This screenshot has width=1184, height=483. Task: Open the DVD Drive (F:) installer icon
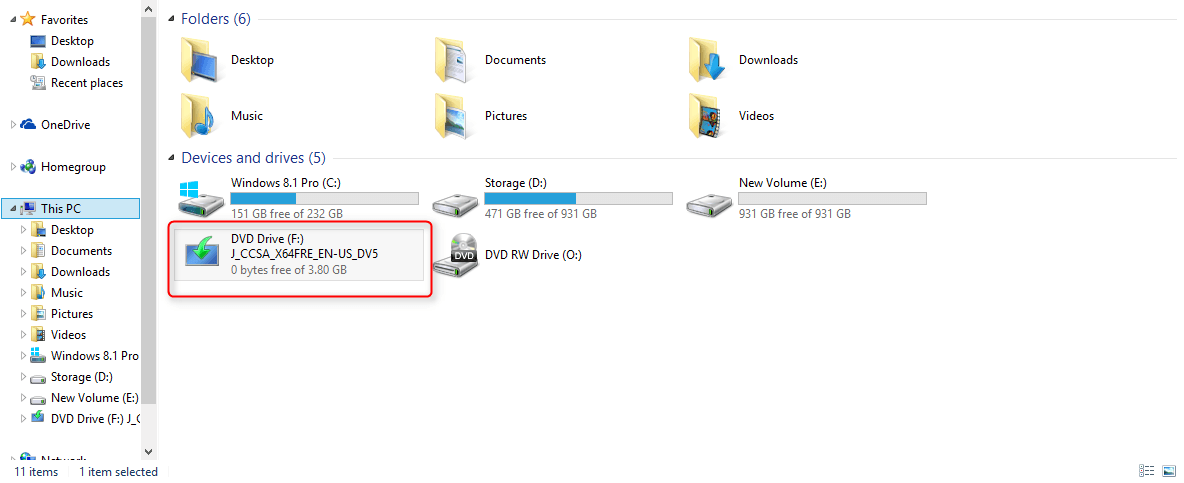click(202, 255)
